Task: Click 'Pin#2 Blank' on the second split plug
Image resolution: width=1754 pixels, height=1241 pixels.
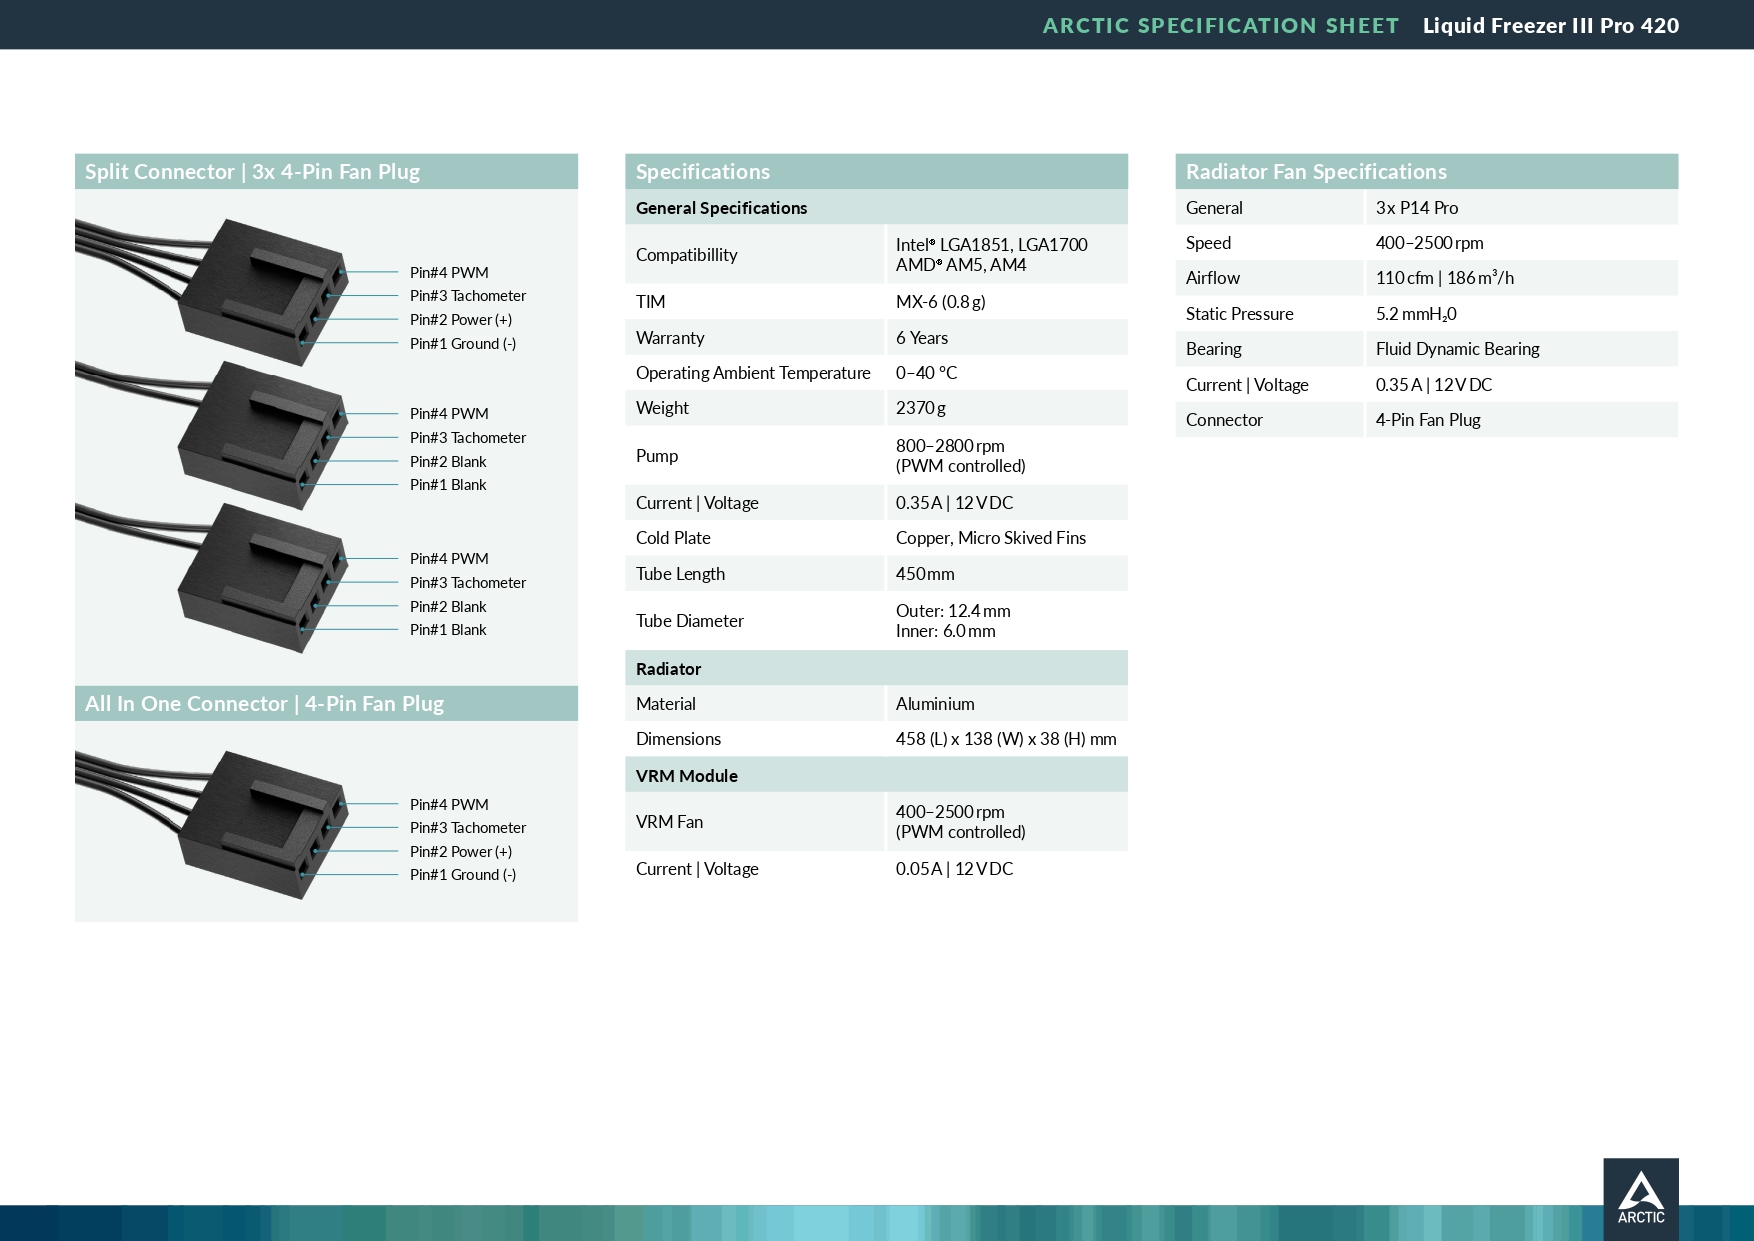Action: coord(448,462)
